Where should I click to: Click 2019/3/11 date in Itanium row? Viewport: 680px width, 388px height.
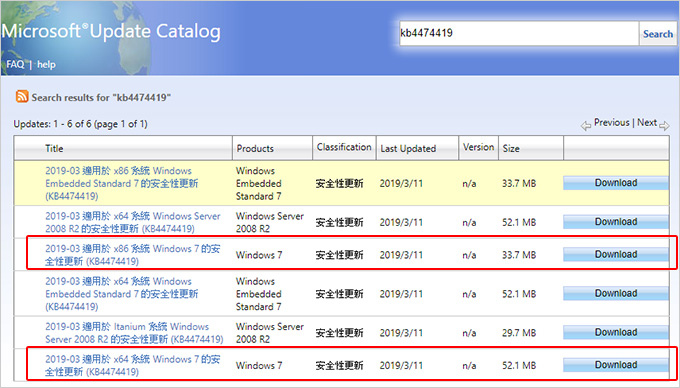click(x=401, y=333)
